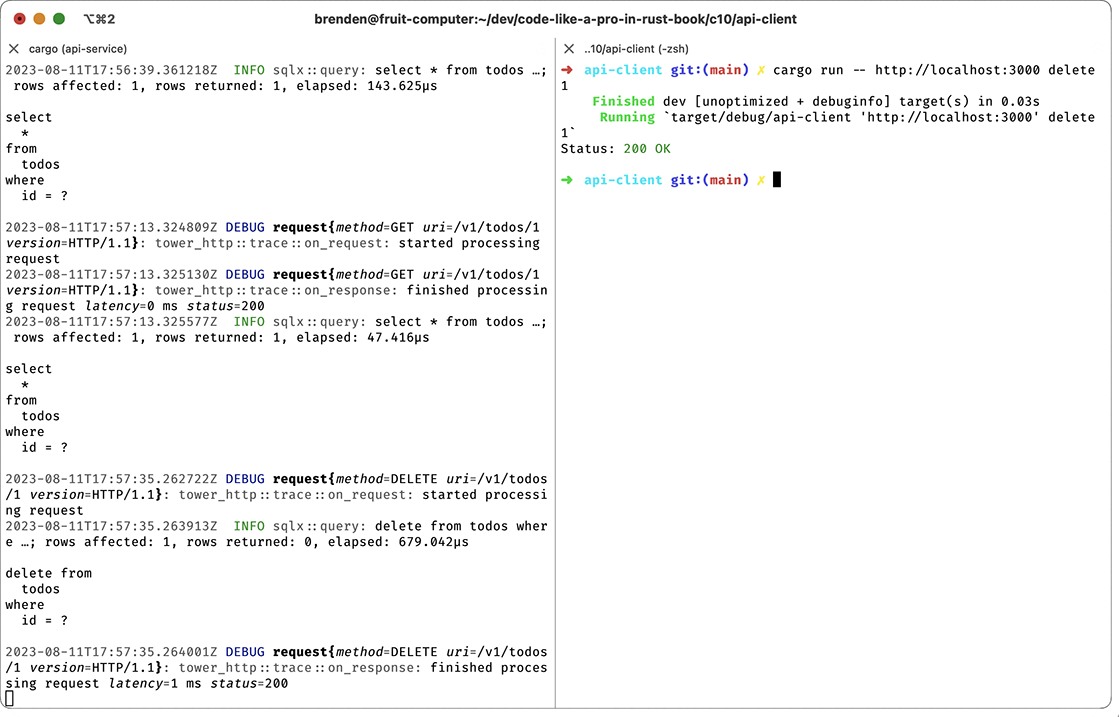Click the unquoted http://localhost:3000 in cargo command
The height and width of the screenshot is (717, 1119).
[958, 70]
